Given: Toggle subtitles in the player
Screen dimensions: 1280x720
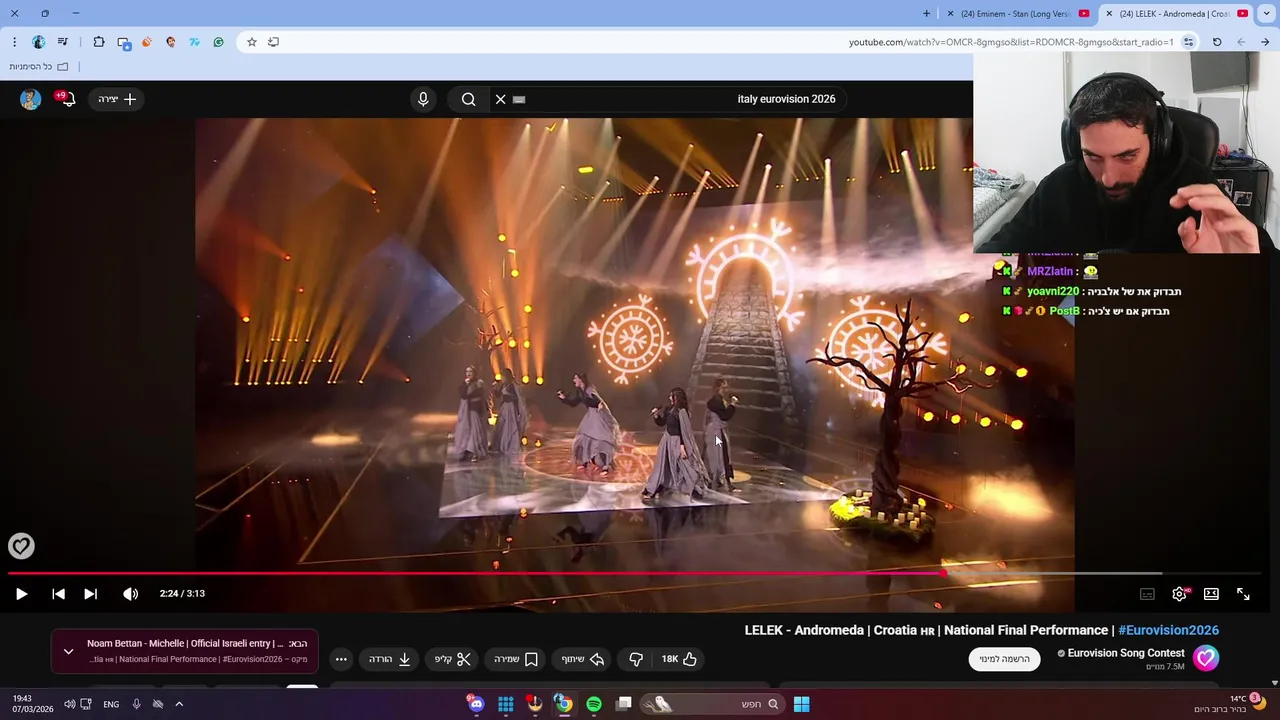Looking at the screenshot, I should [x=1147, y=593].
